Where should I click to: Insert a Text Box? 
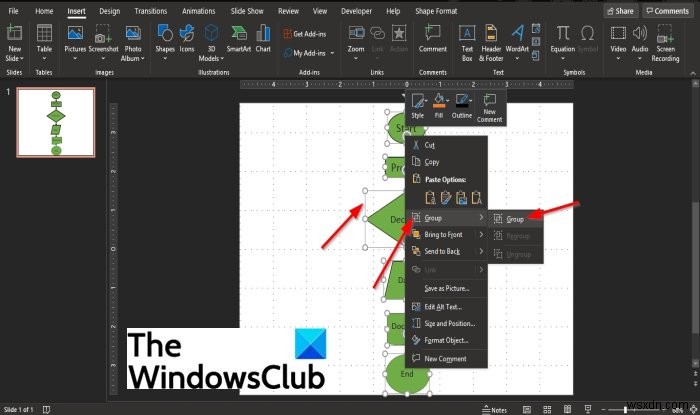[x=467, y=42]
